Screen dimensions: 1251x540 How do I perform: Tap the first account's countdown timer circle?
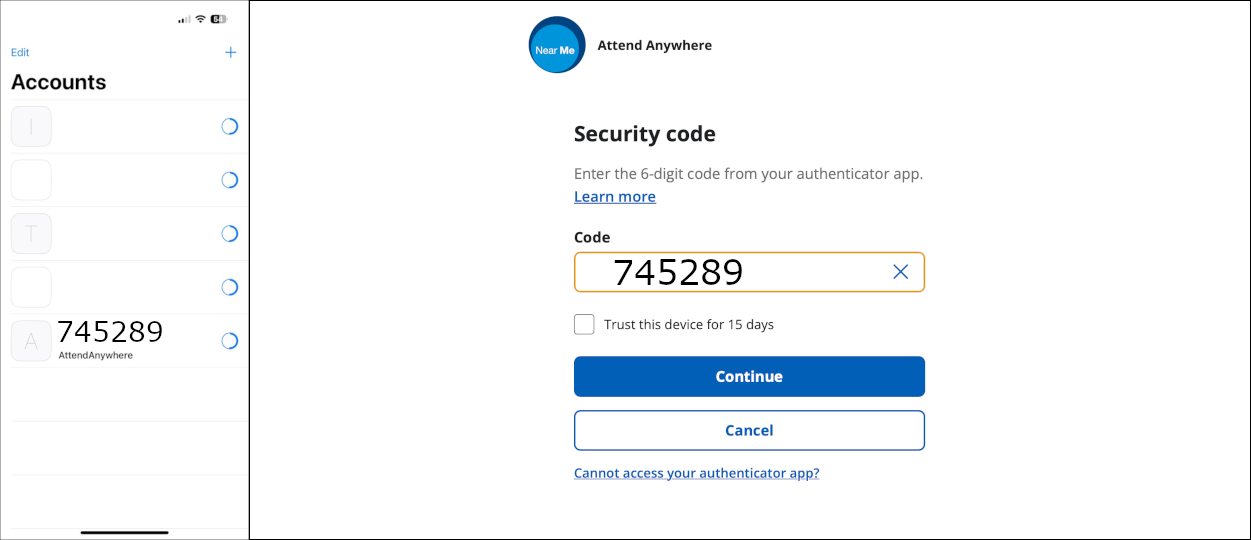pyautogui.click(x=229, y=127)
